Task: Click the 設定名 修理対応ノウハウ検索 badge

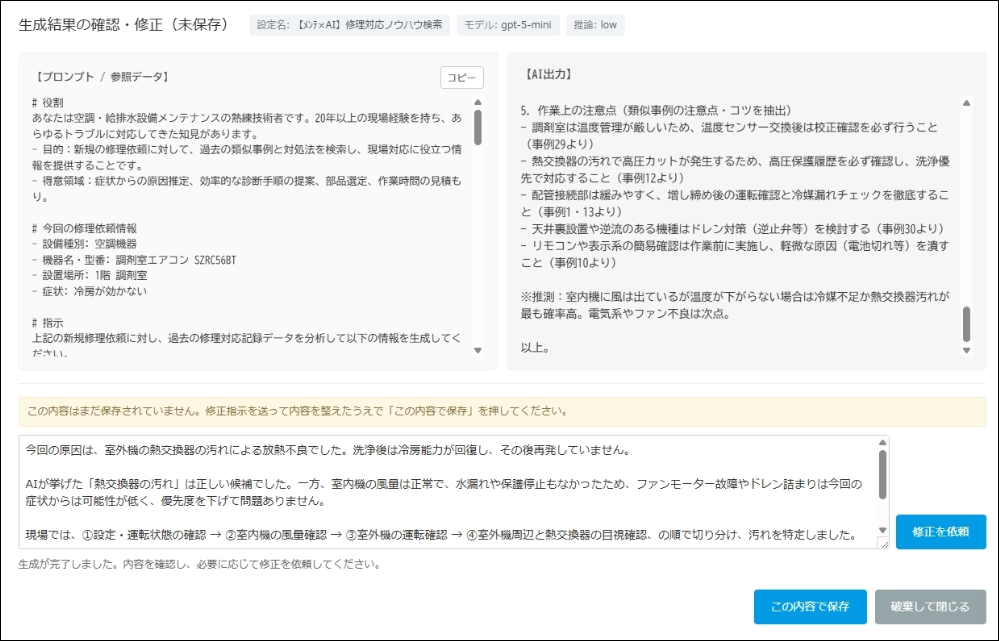Action: pyautogui.click(x=349, y=25)
